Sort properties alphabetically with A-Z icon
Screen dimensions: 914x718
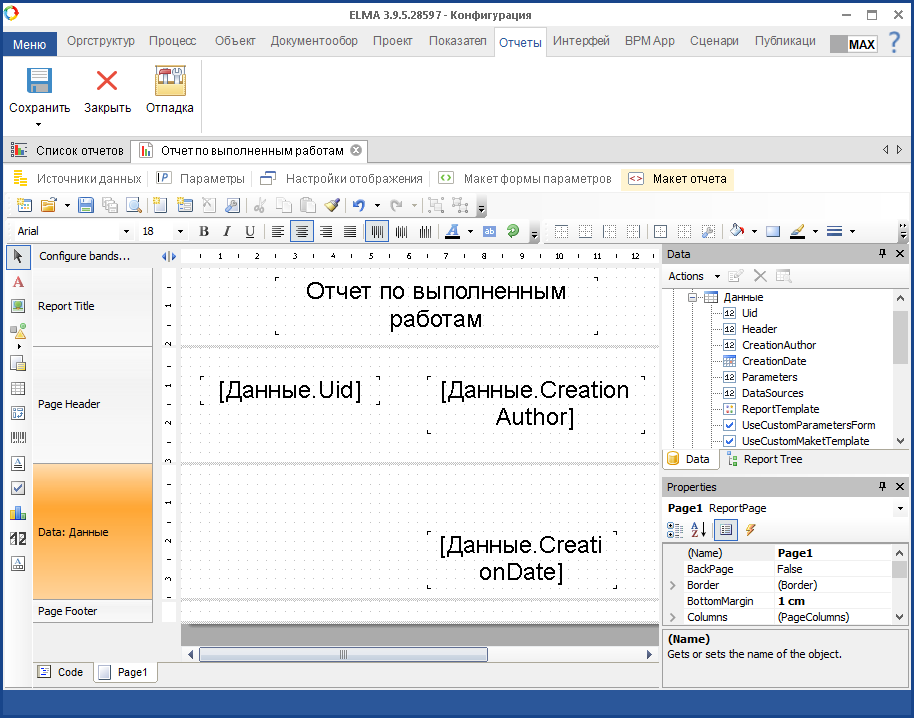coord(699,529)
